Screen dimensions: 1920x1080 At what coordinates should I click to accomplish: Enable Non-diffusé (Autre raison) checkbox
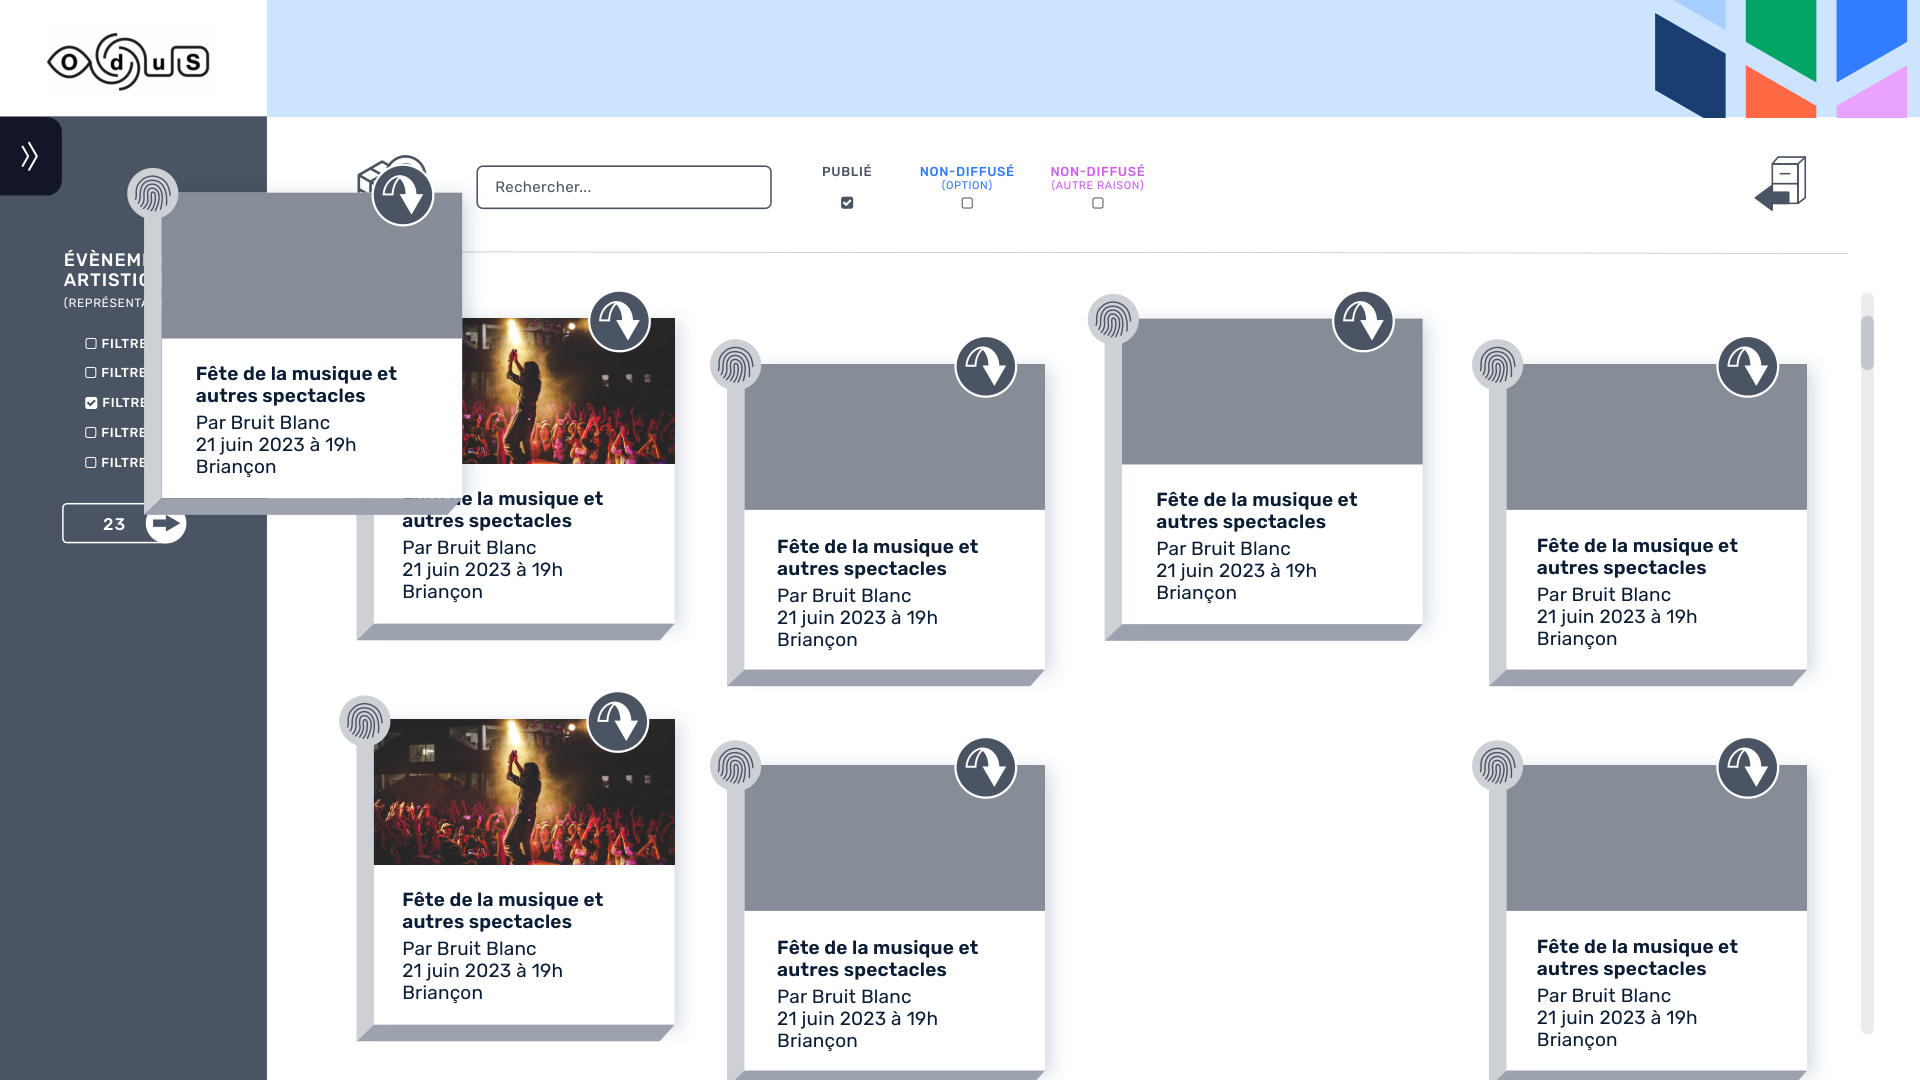click(1098, 203)
